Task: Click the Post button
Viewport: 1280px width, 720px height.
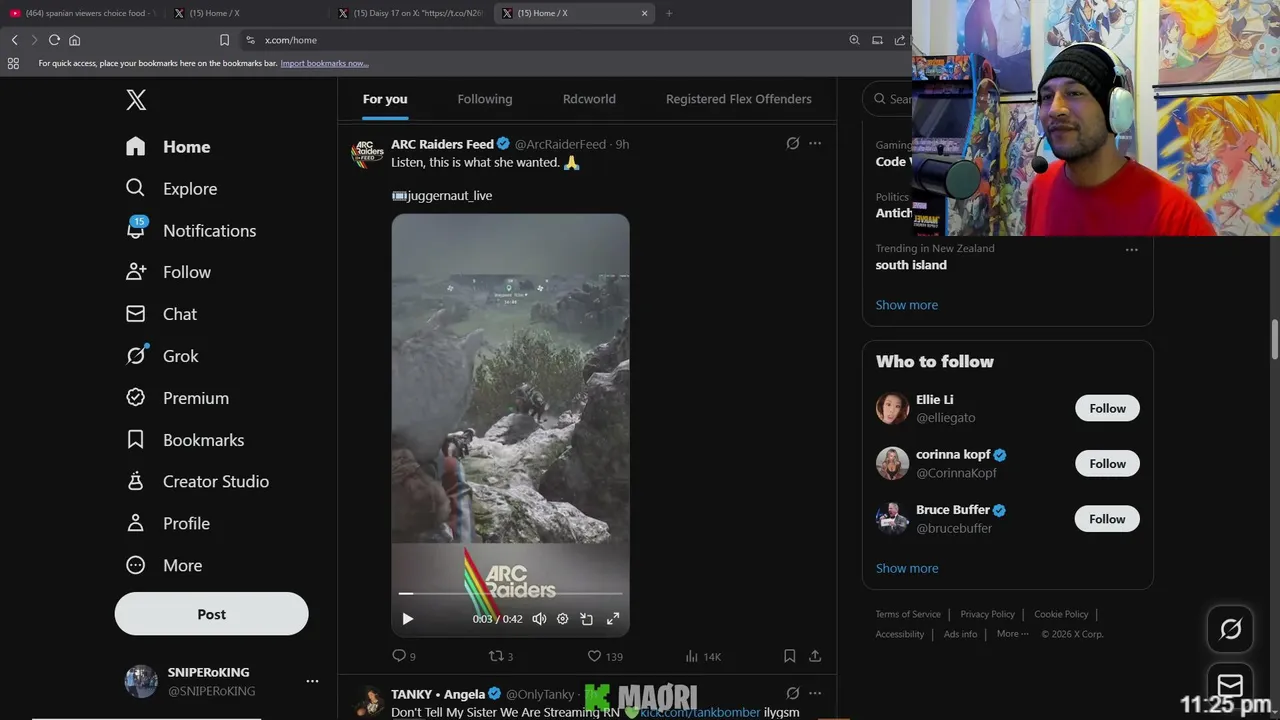Action: (x=211, y=614)
